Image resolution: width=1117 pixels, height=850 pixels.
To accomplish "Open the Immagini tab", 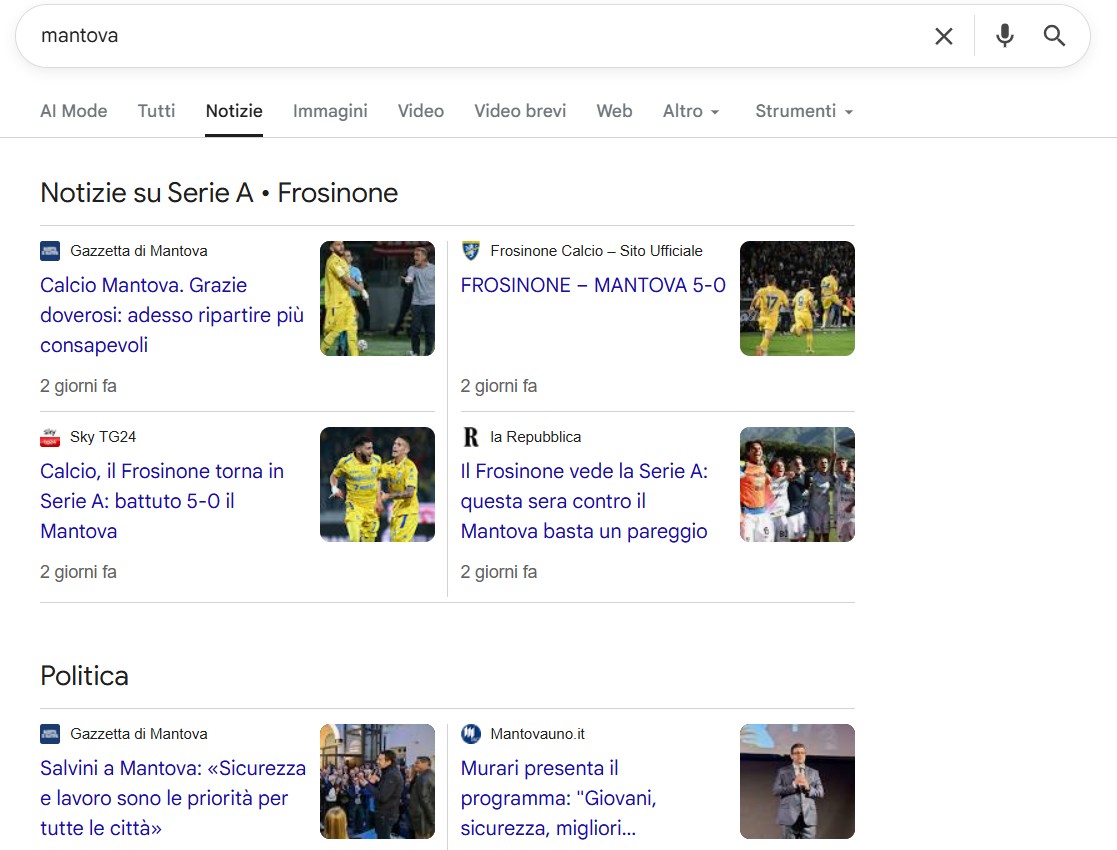I will (330, 111).
